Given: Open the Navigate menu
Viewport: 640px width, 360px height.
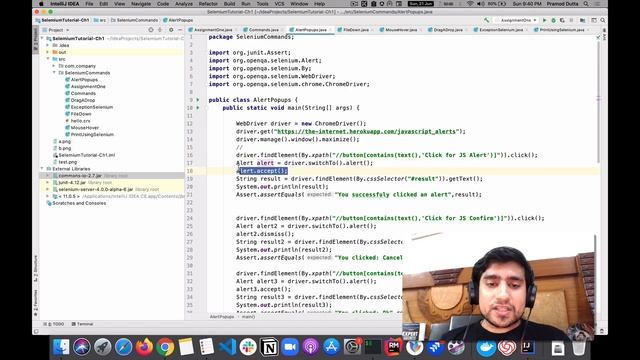Looking at the screenshot, I should tap(141, 4).
